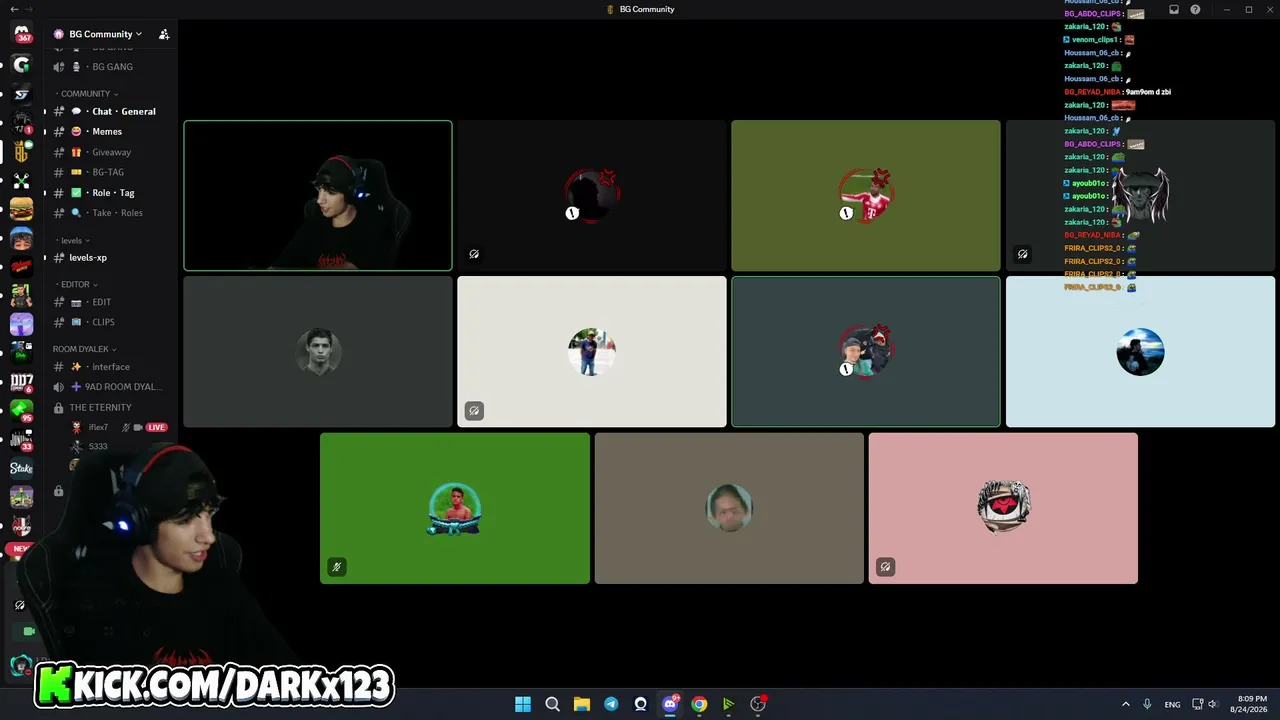1280x720 pixels.
Task: Focus the off-white participant tile
Action: pyautogui.click(x=592, y=352)
